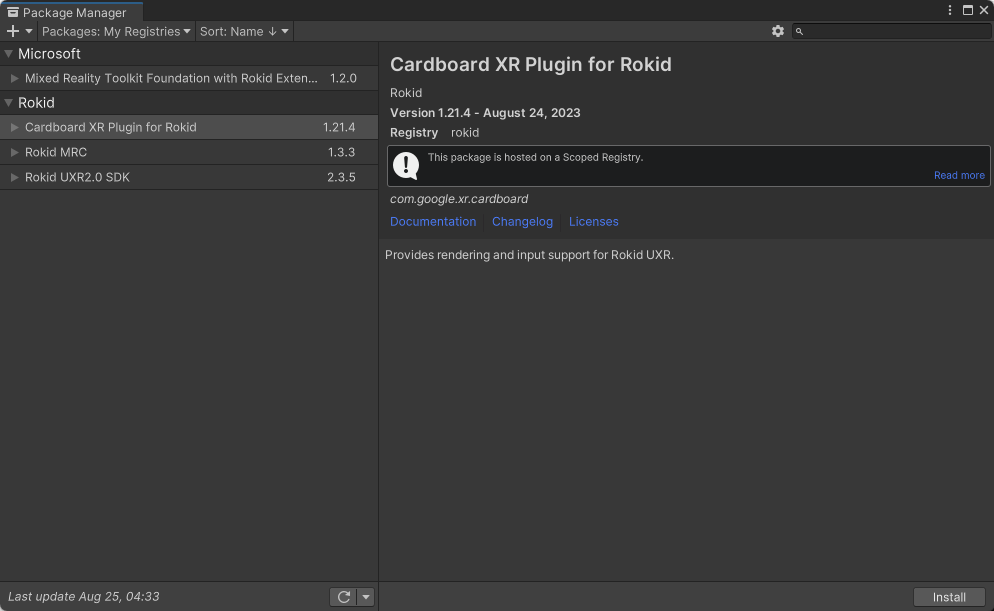Open the Documentation link
Viewport: 994px width, 611px height.
[433, 222]
